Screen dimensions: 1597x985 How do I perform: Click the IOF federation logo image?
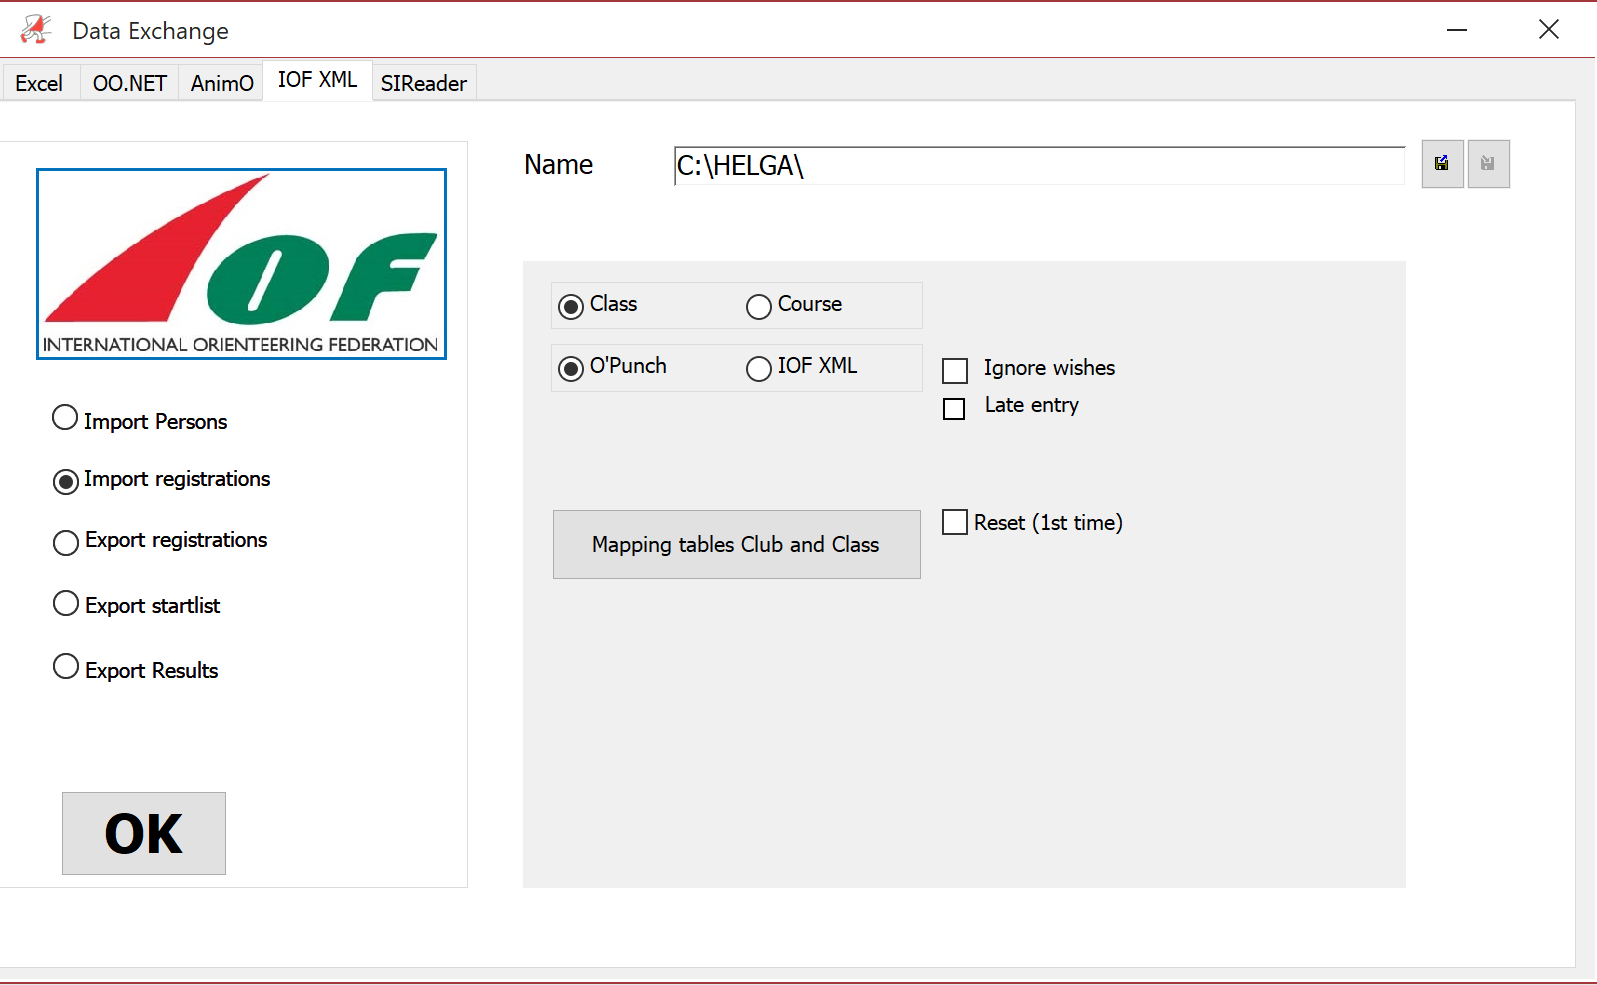[x=241, y=264]
